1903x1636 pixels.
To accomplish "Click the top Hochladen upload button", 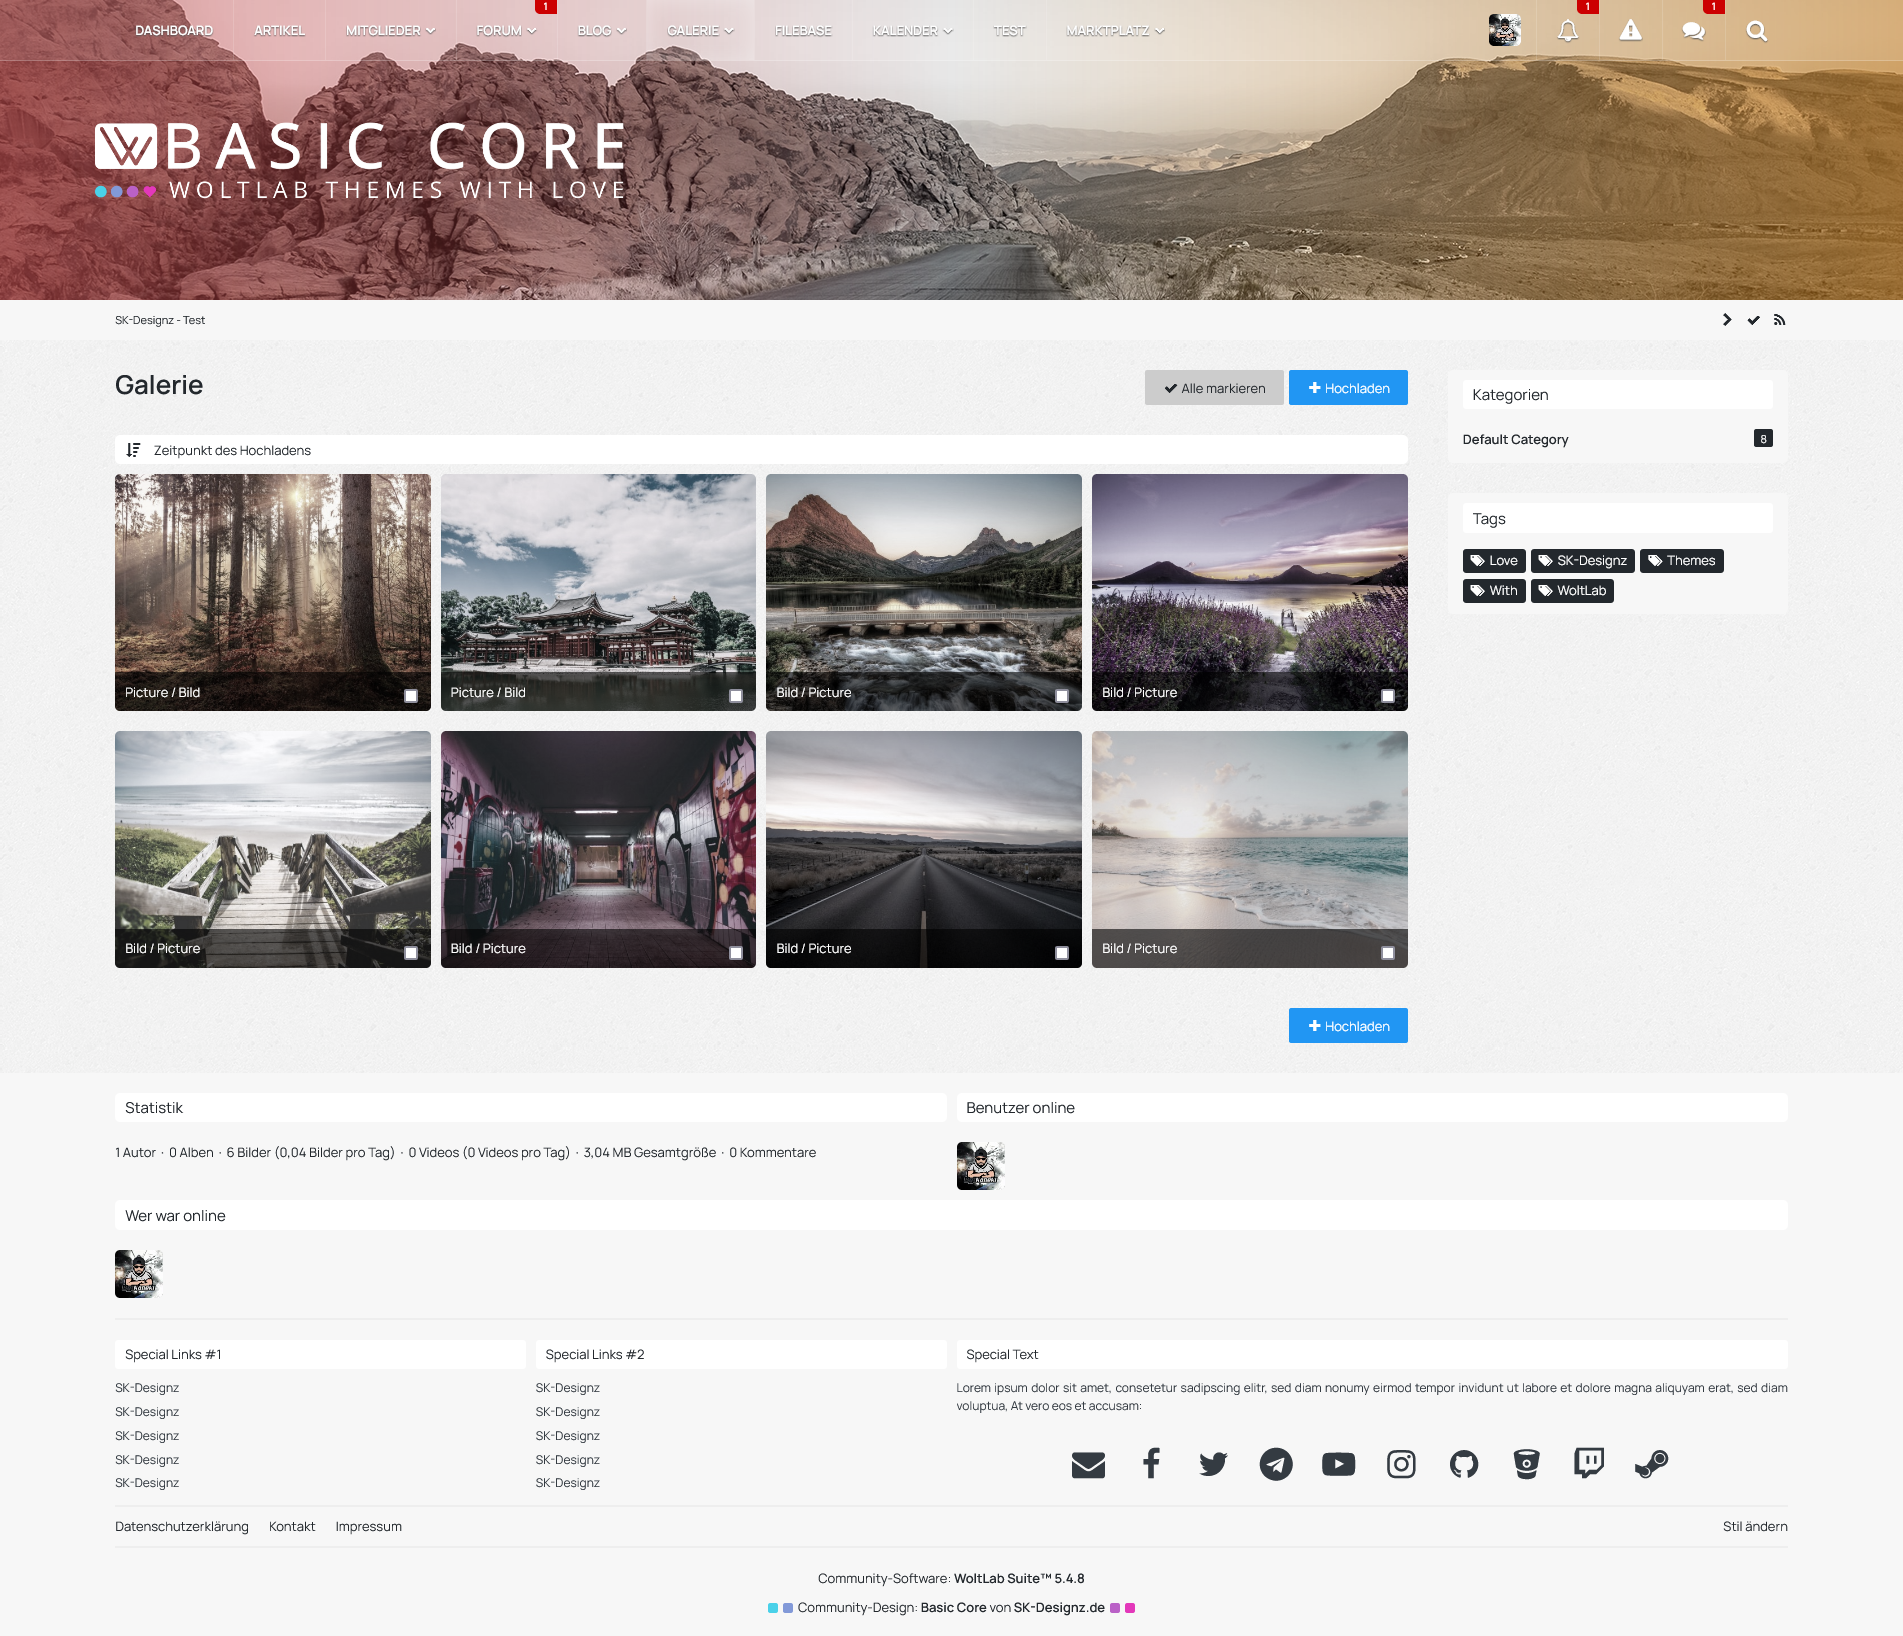I will tap(1347, 388).
